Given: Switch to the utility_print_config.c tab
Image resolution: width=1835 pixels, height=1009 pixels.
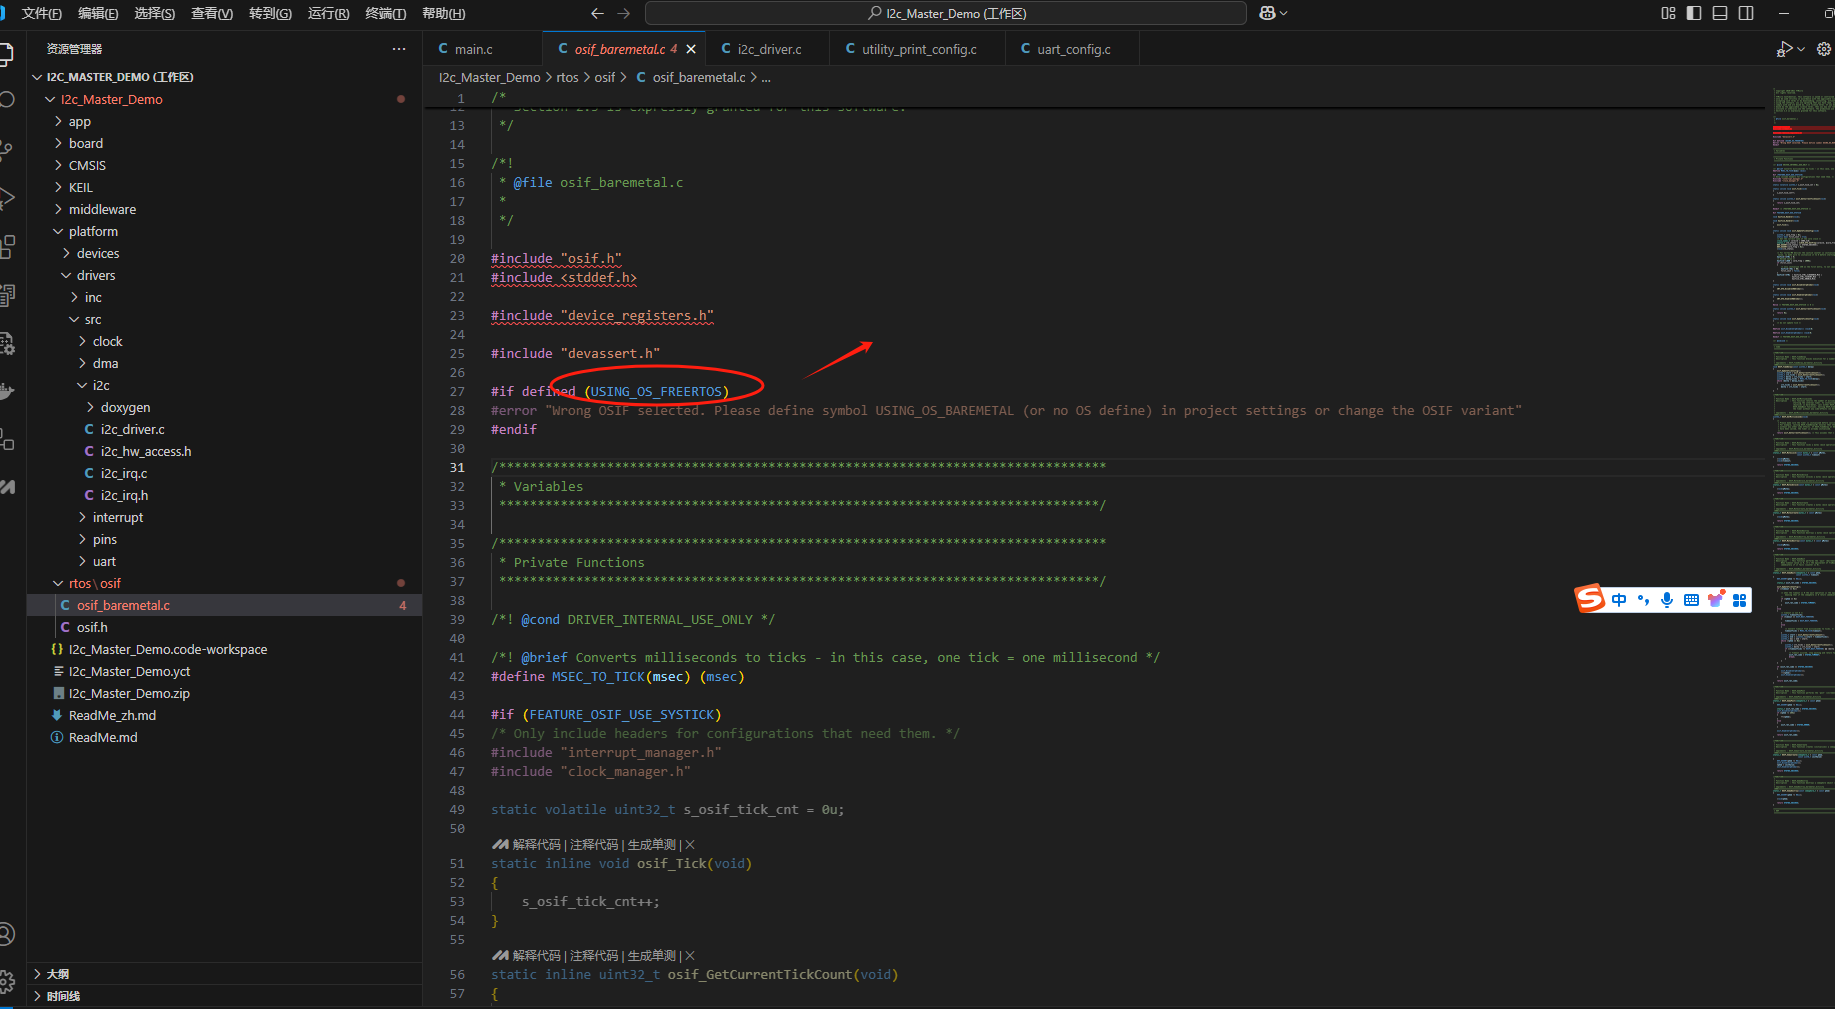Looking at the screenshot, I should 918,49.
